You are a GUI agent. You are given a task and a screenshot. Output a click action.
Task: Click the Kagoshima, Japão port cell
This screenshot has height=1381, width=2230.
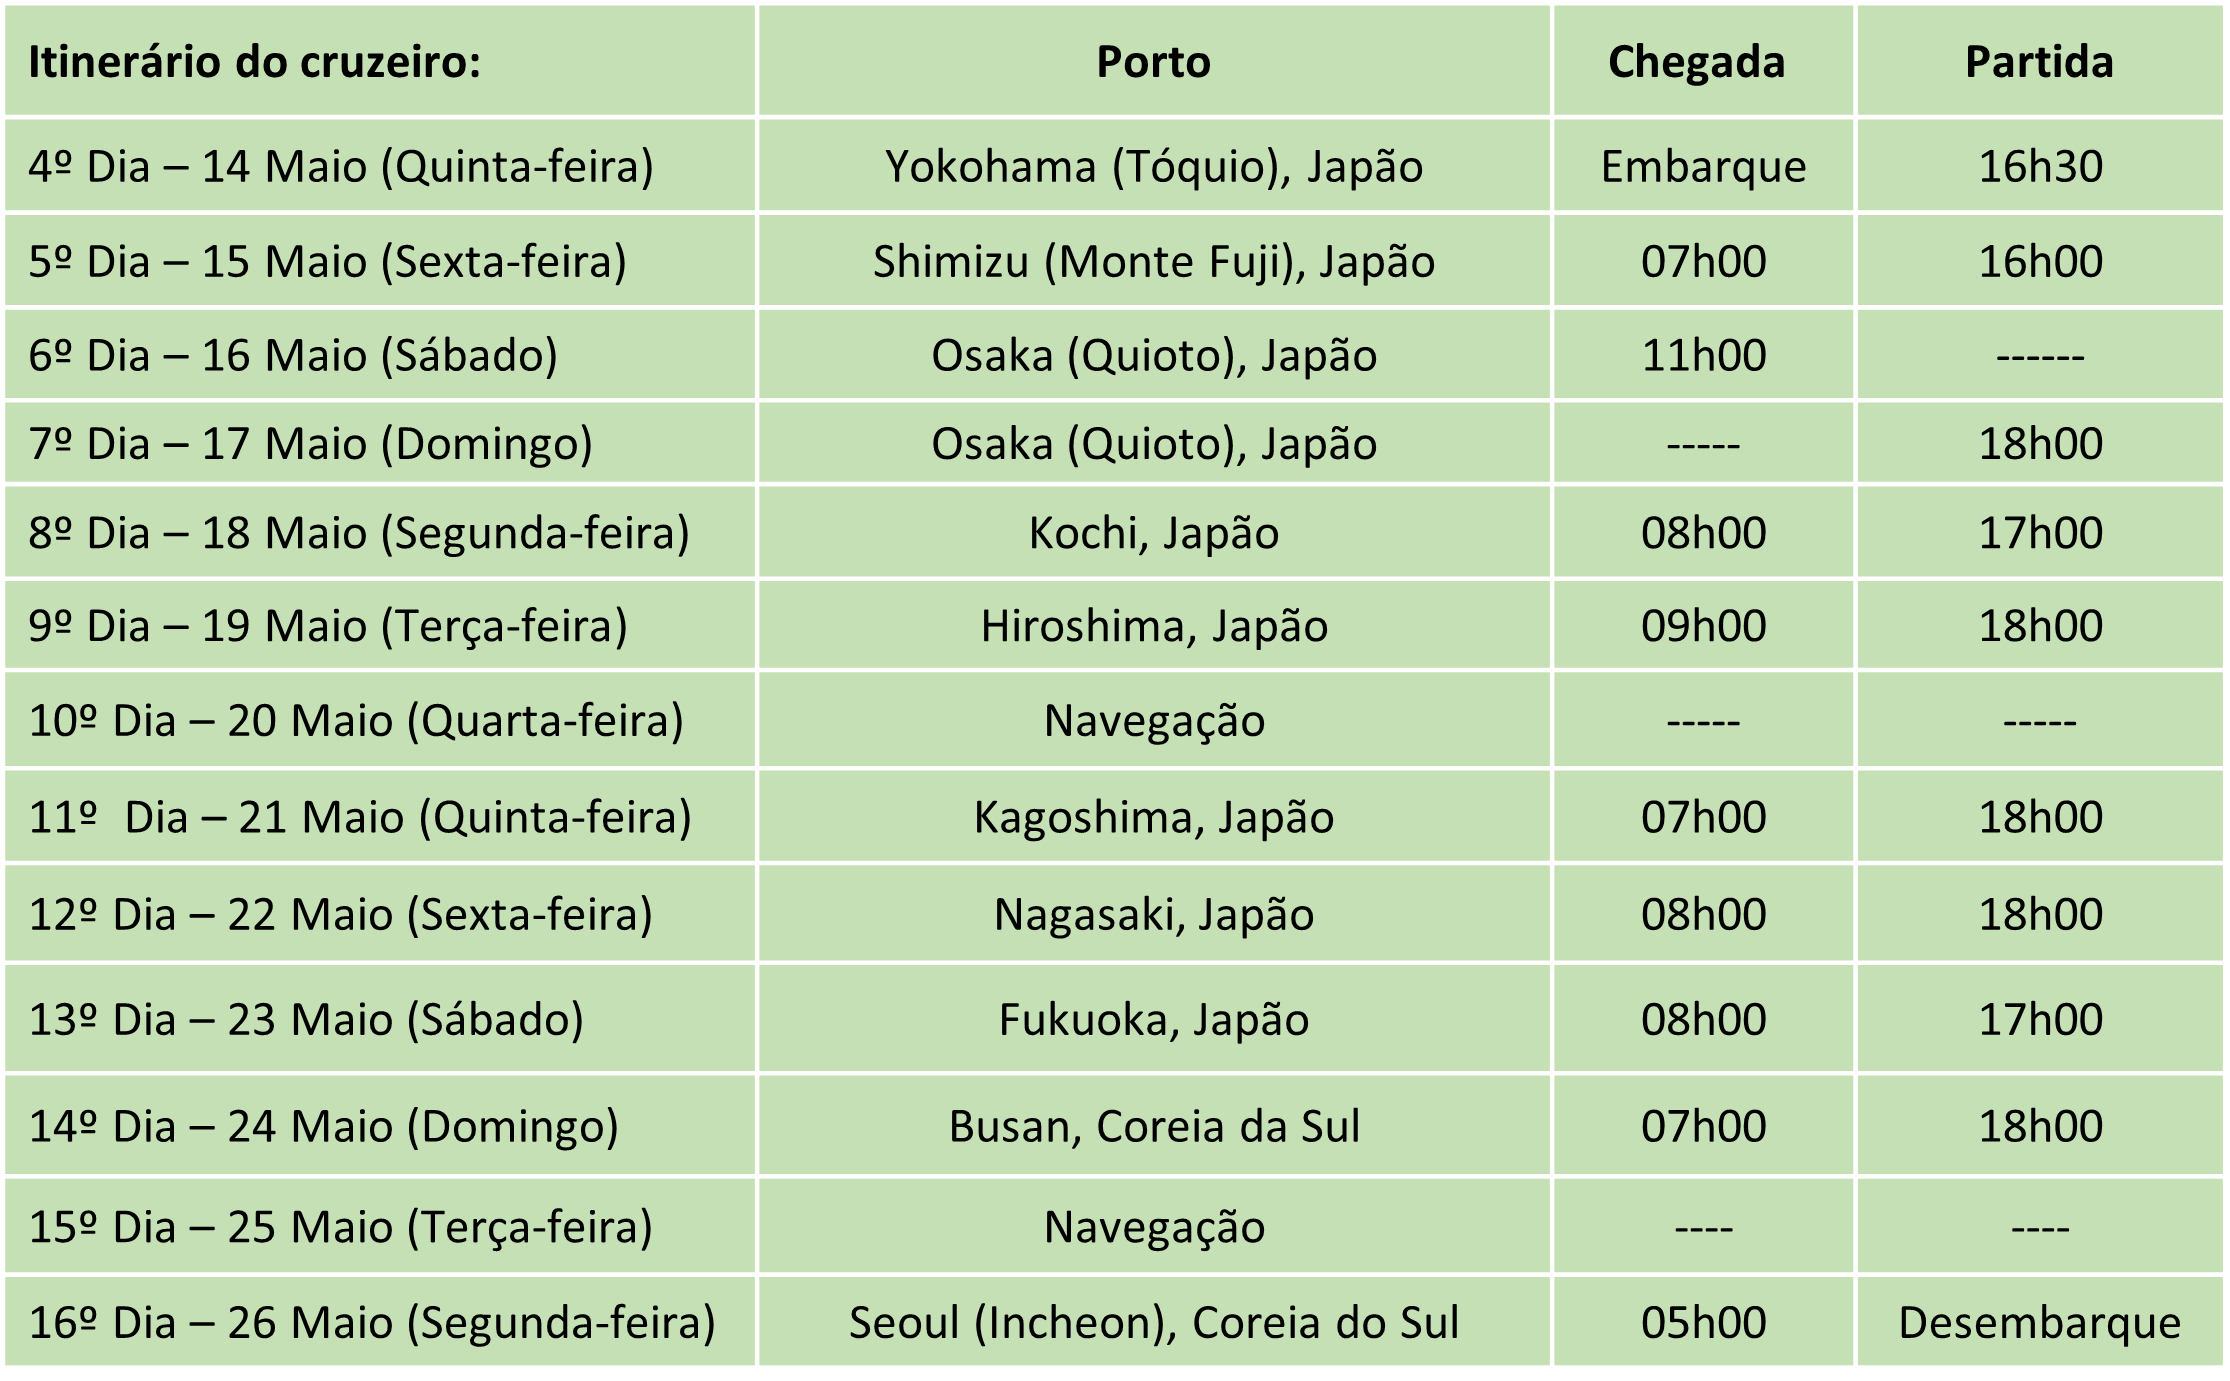click(x=1153, y=817)
